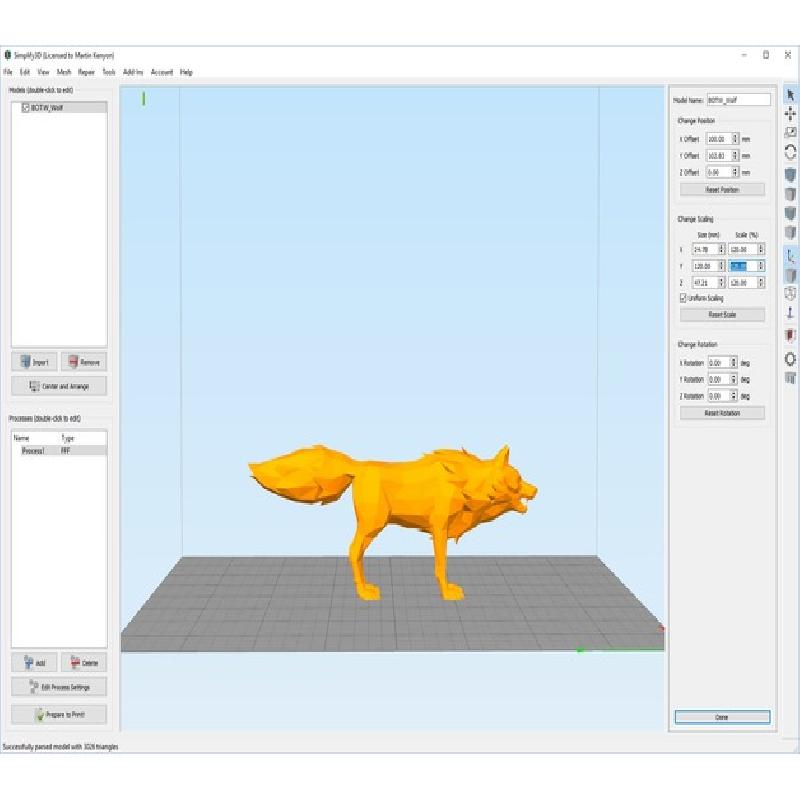Pick the Scale model tool icon
This screenshot has width=800, height=800.
coord(790,133)
